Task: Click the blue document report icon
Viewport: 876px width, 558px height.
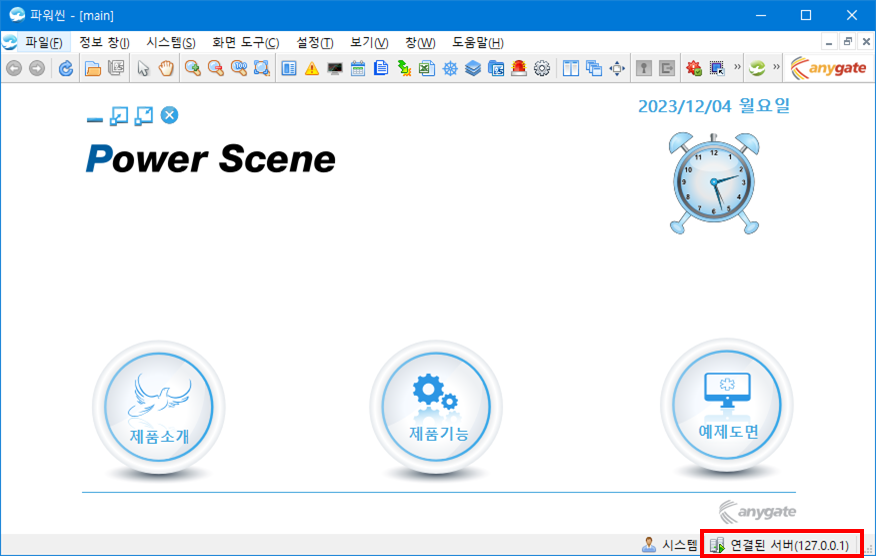Action: point(381,68)
